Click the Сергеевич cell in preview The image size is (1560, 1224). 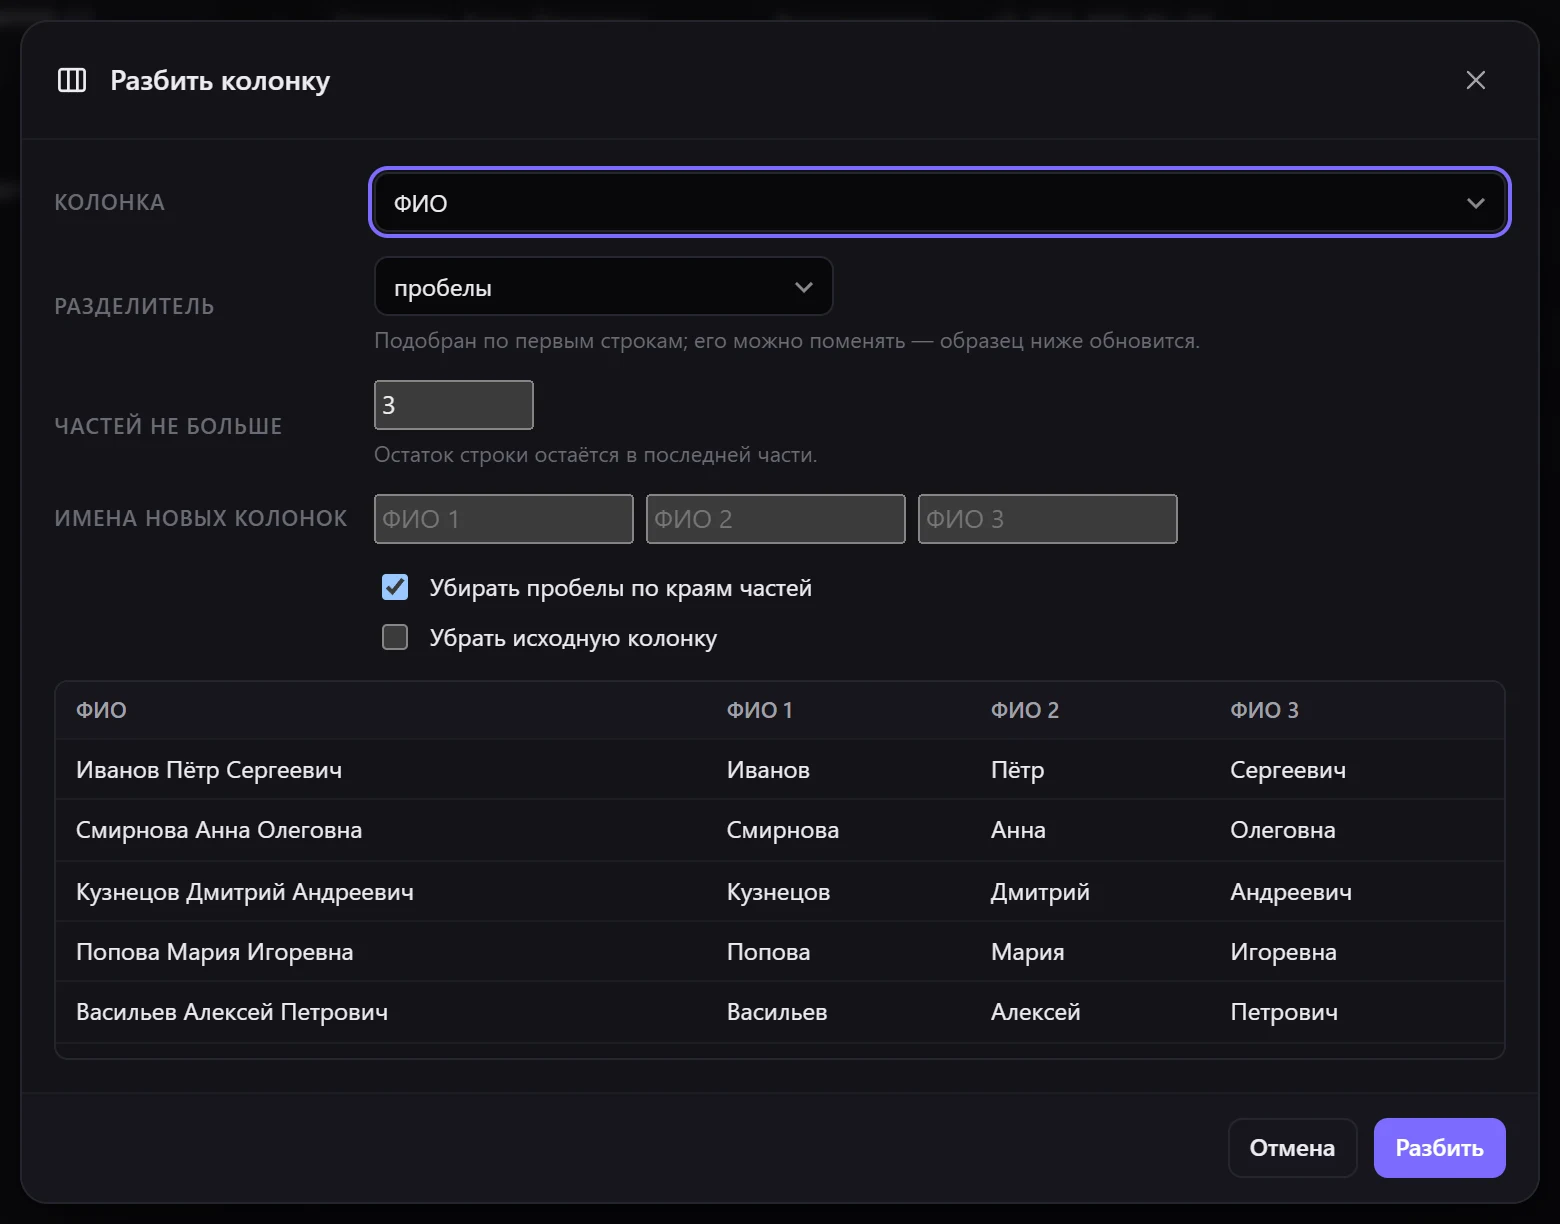click(1288, 770)
